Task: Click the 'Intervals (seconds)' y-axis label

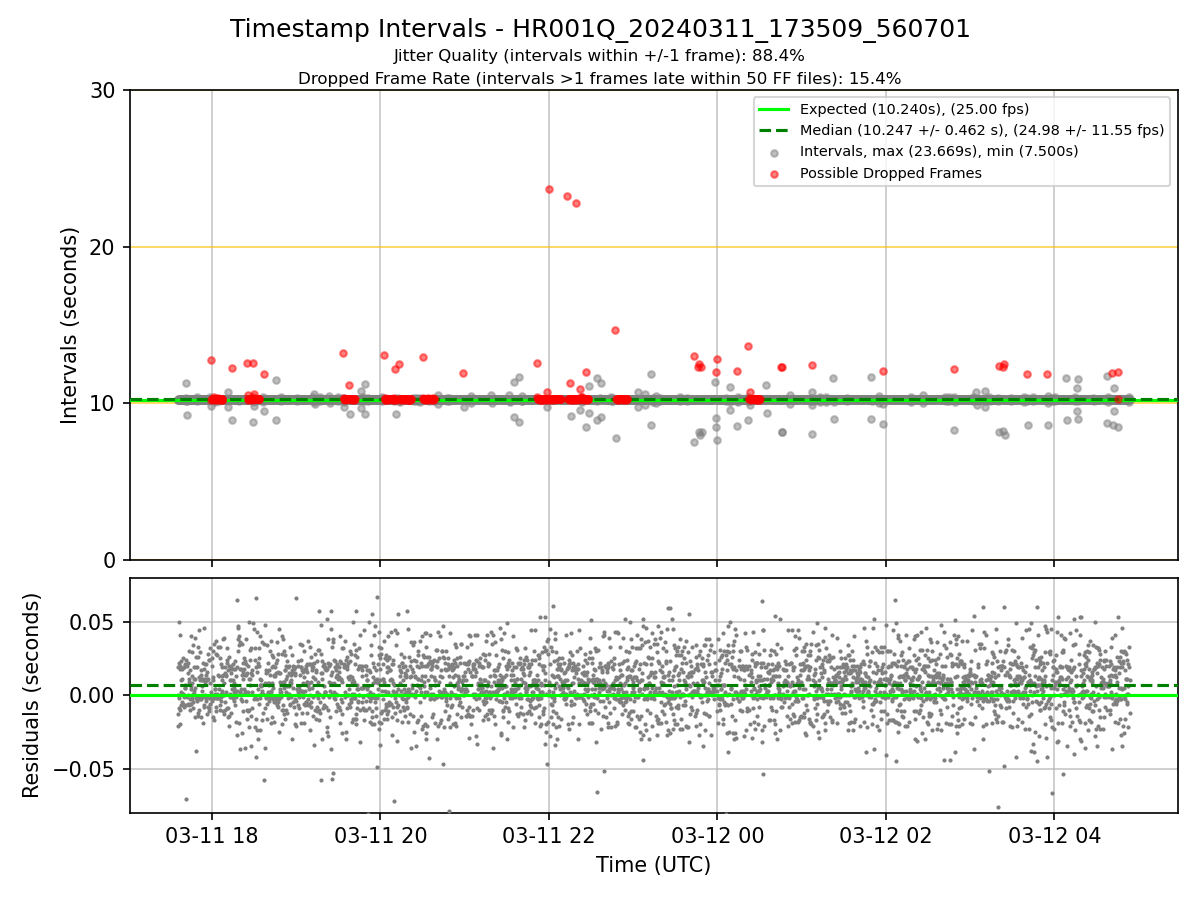Action: click(x=70, y=325)
